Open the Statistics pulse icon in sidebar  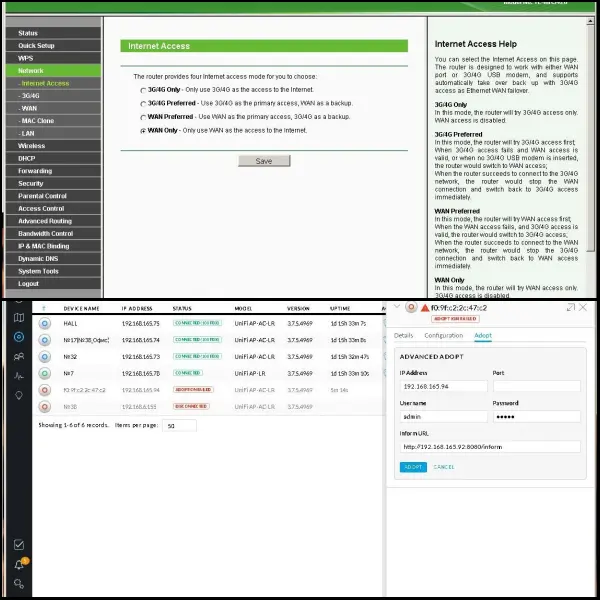pos(19,375)
